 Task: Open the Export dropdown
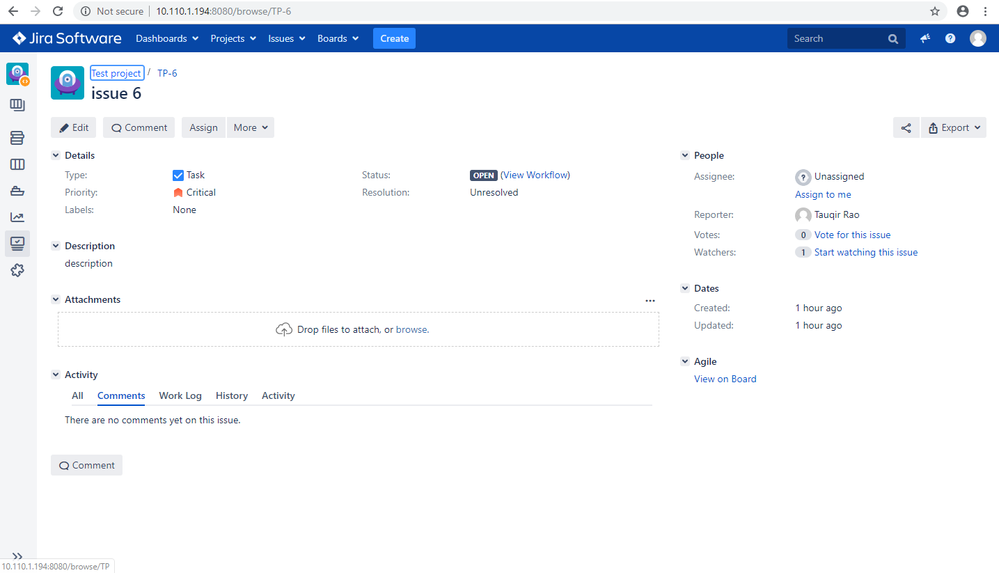click(x=954, y=127)
